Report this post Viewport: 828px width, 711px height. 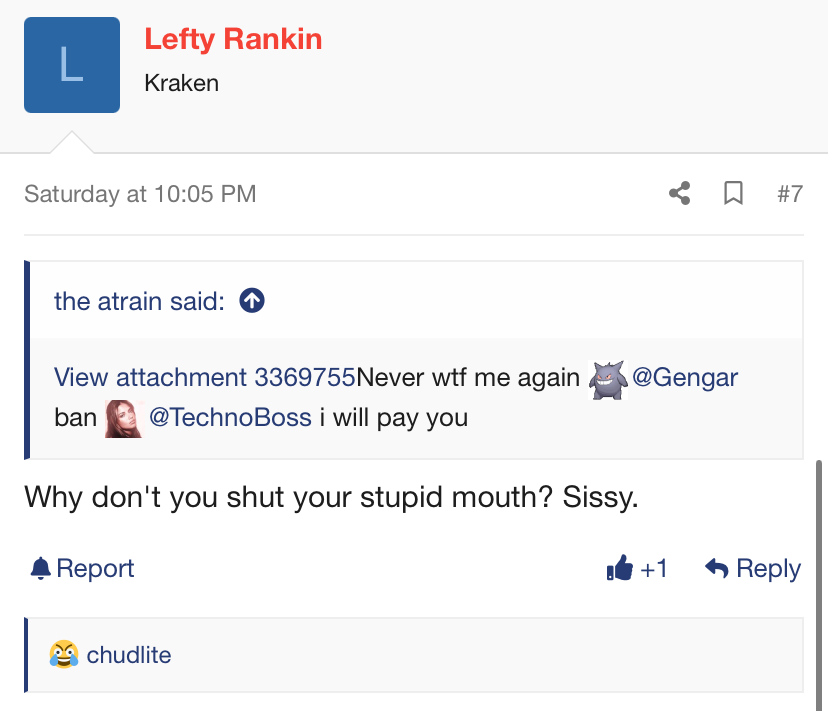pyautogui.click(x=95, y=569)
